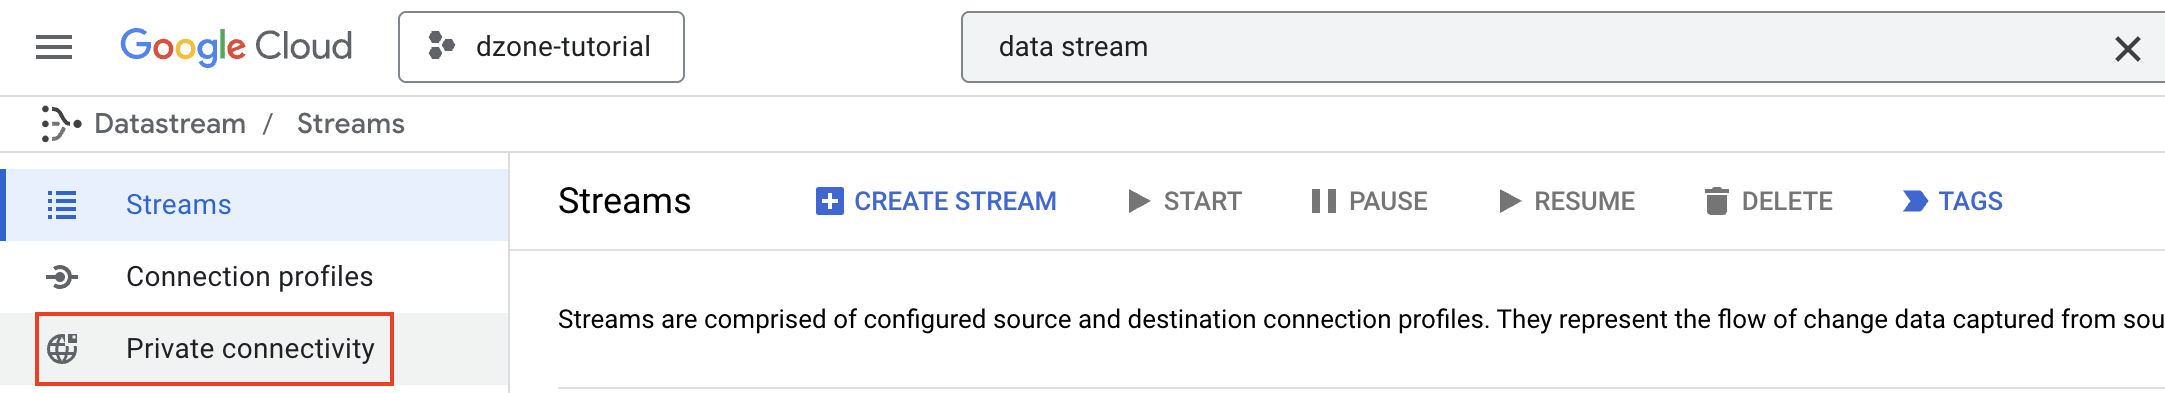2165x393 pixels.
Task: Open the dzone-tutorial project selector
Action: point(541,47)
